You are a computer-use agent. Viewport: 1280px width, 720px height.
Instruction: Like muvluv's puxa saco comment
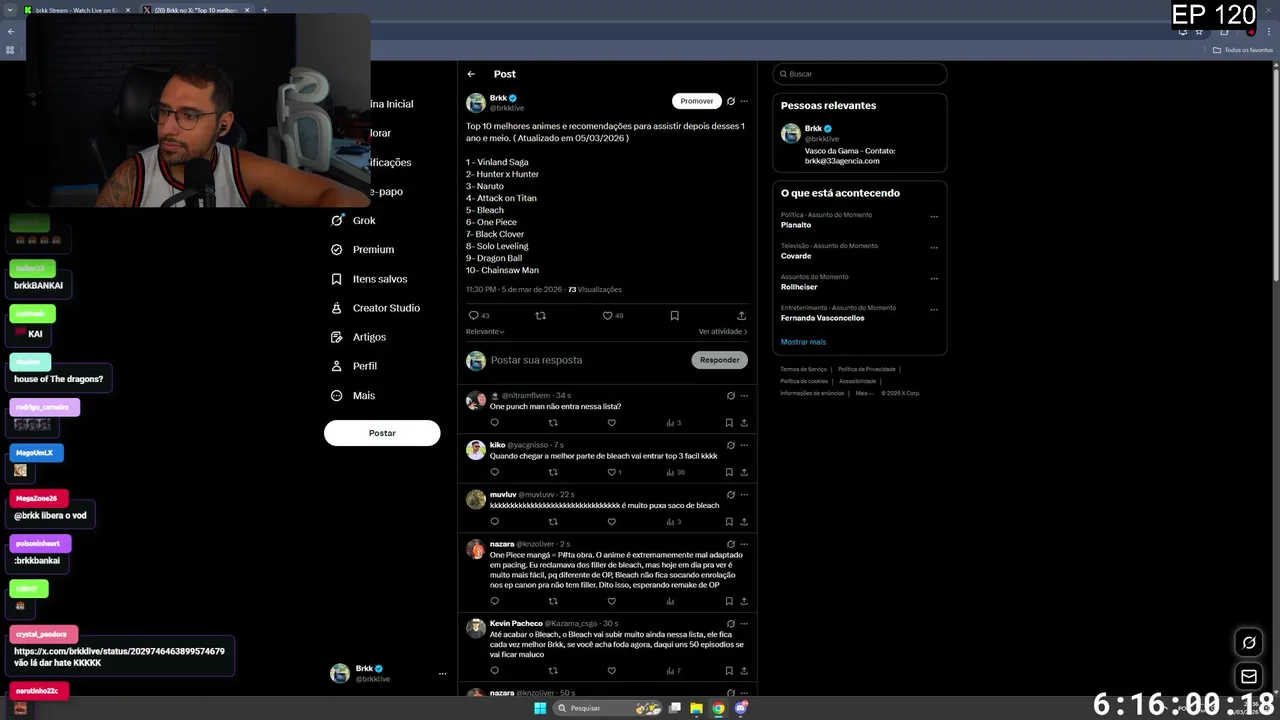tap(612, 521)
